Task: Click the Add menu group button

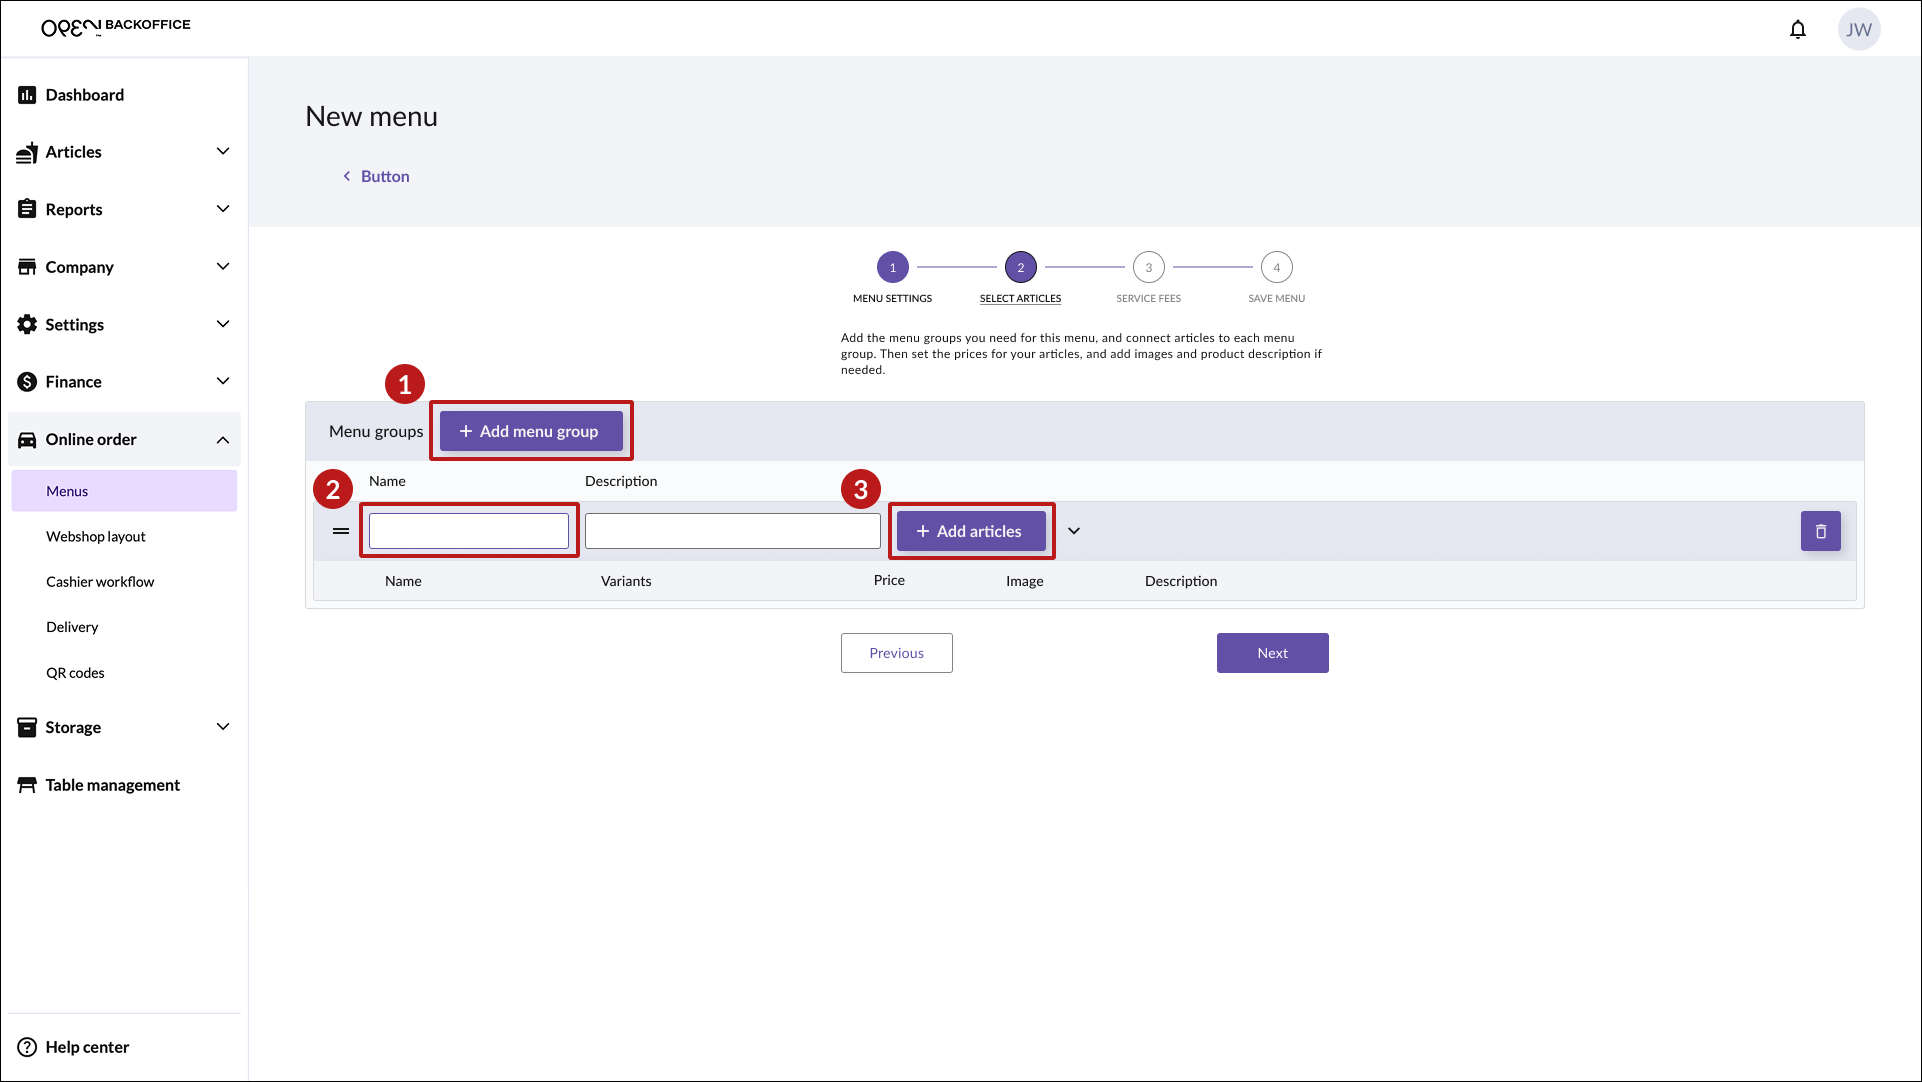Action: 531,431
